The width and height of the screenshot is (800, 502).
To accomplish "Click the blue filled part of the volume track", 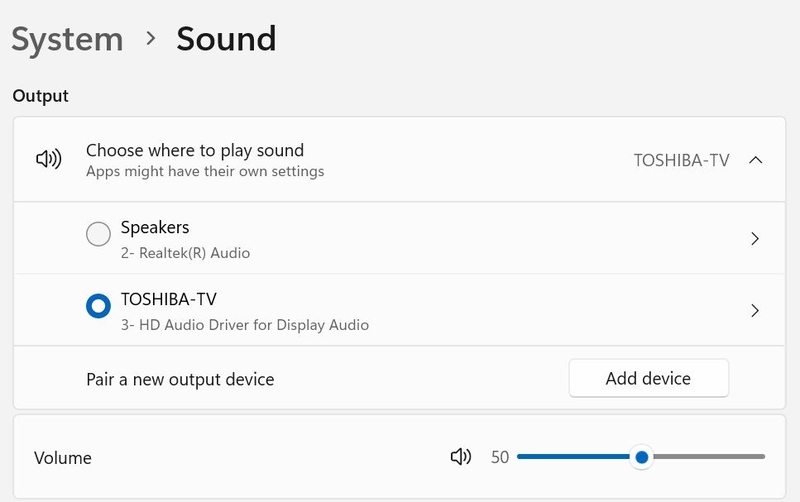I will [x=574, y=457].
